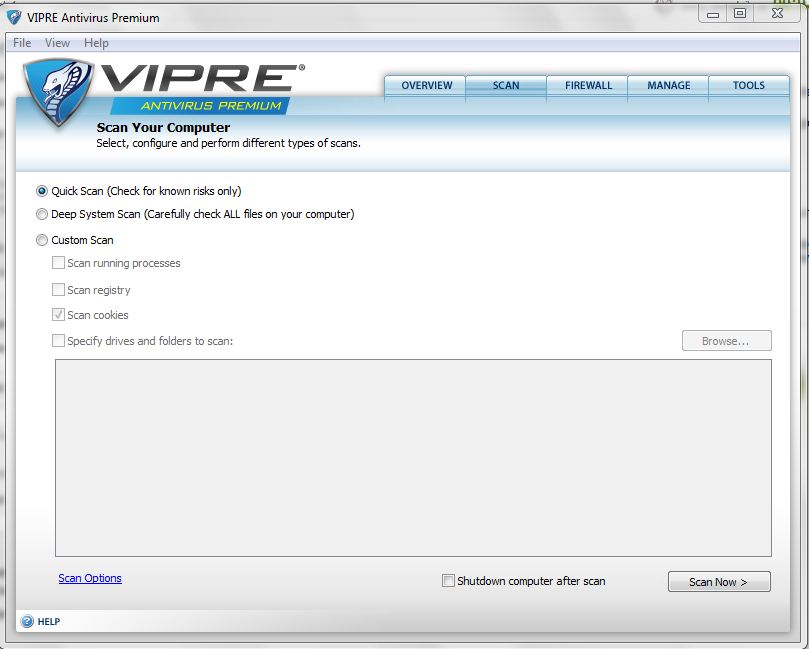Select the Quick Scan radio button
This screenshot has width=809, height=649.
tap(42, 191)
